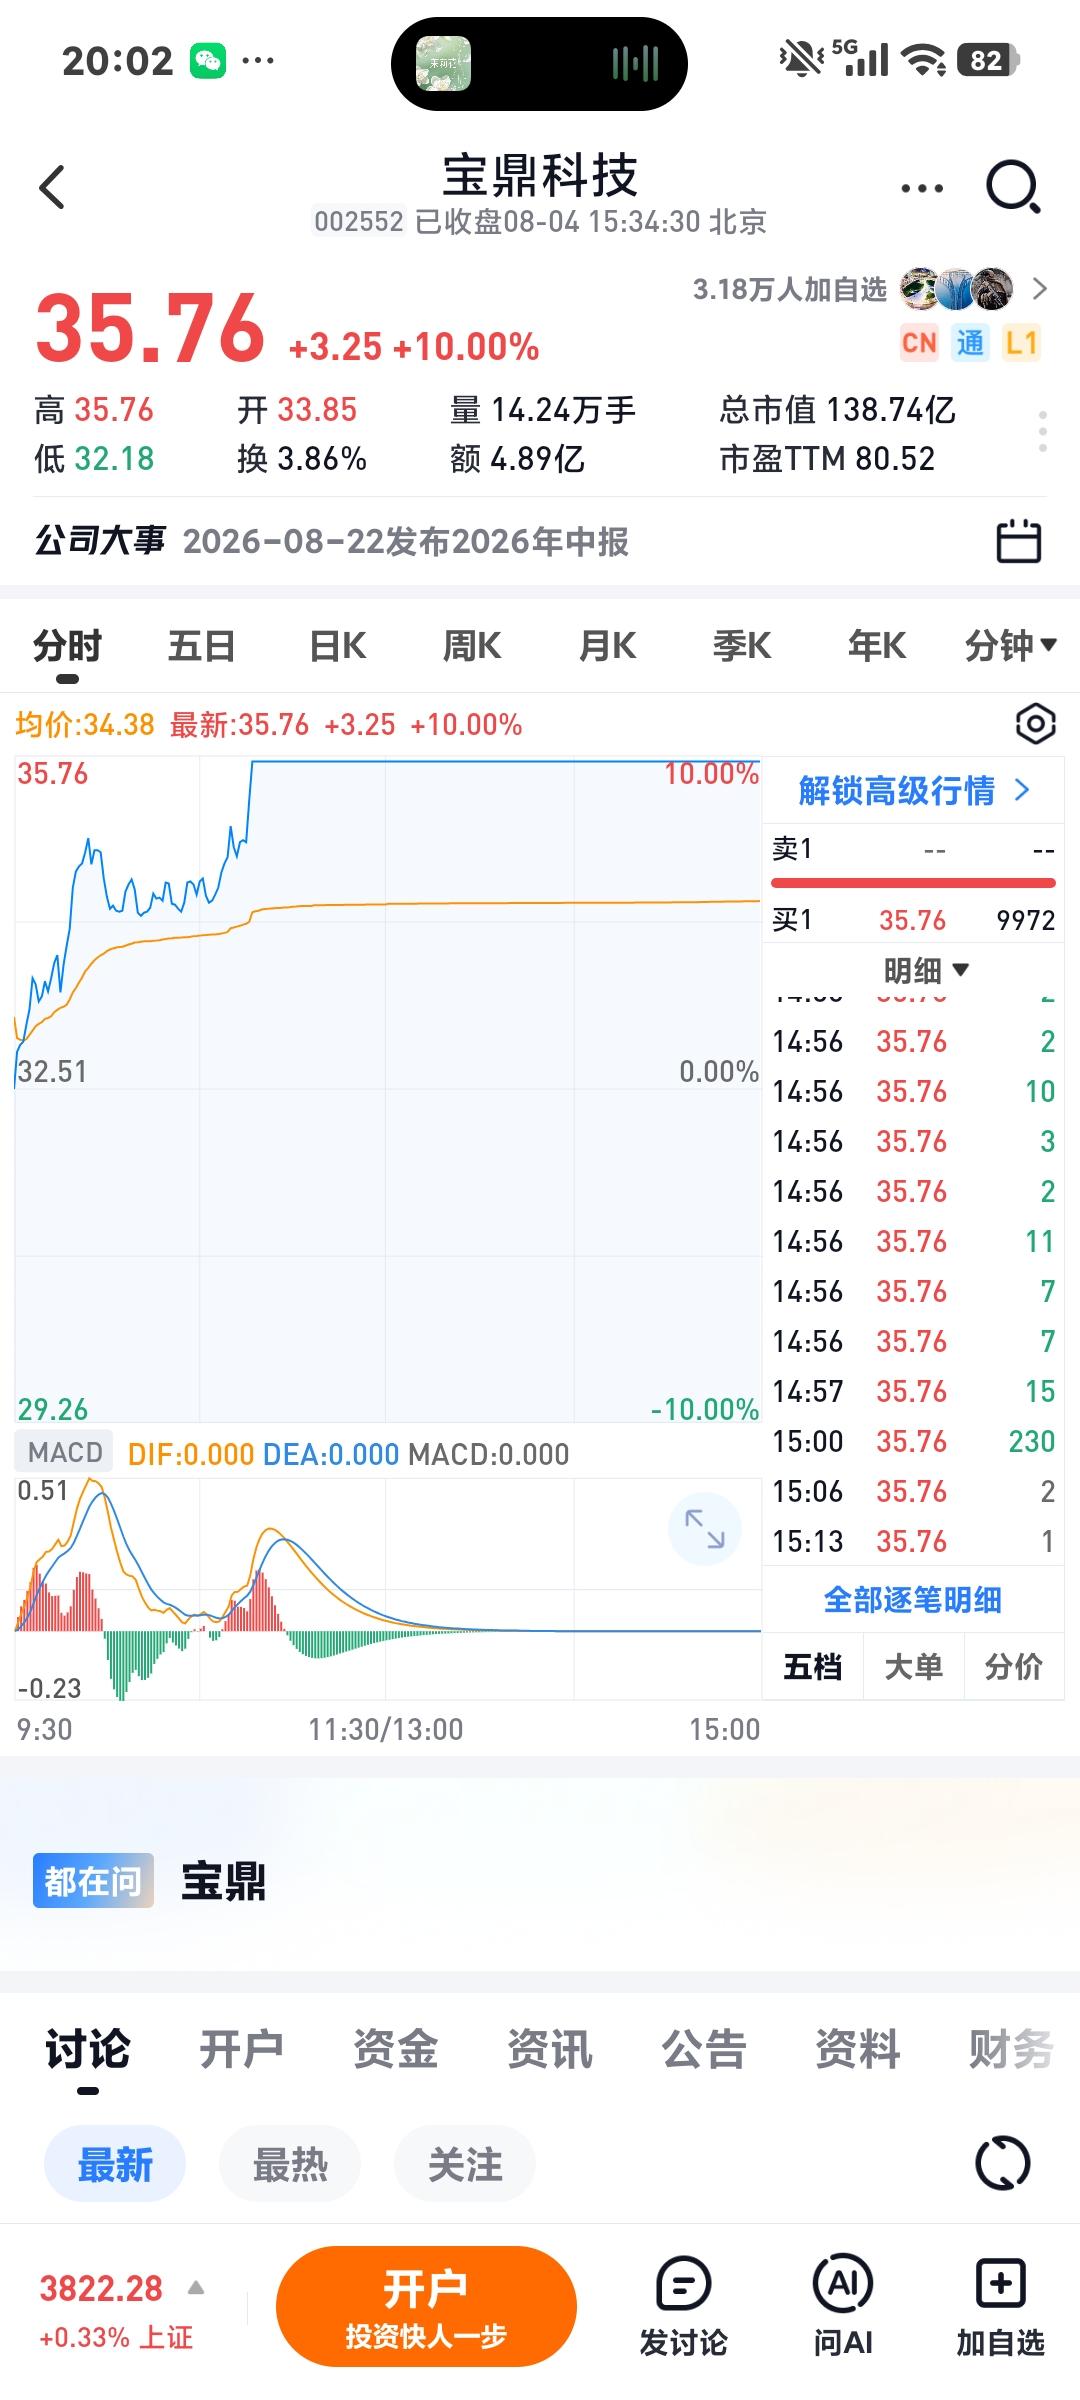The image size is (1080, 2400).
Task: Select the 关注 filter pill
Action: [x=465, y=2164]
